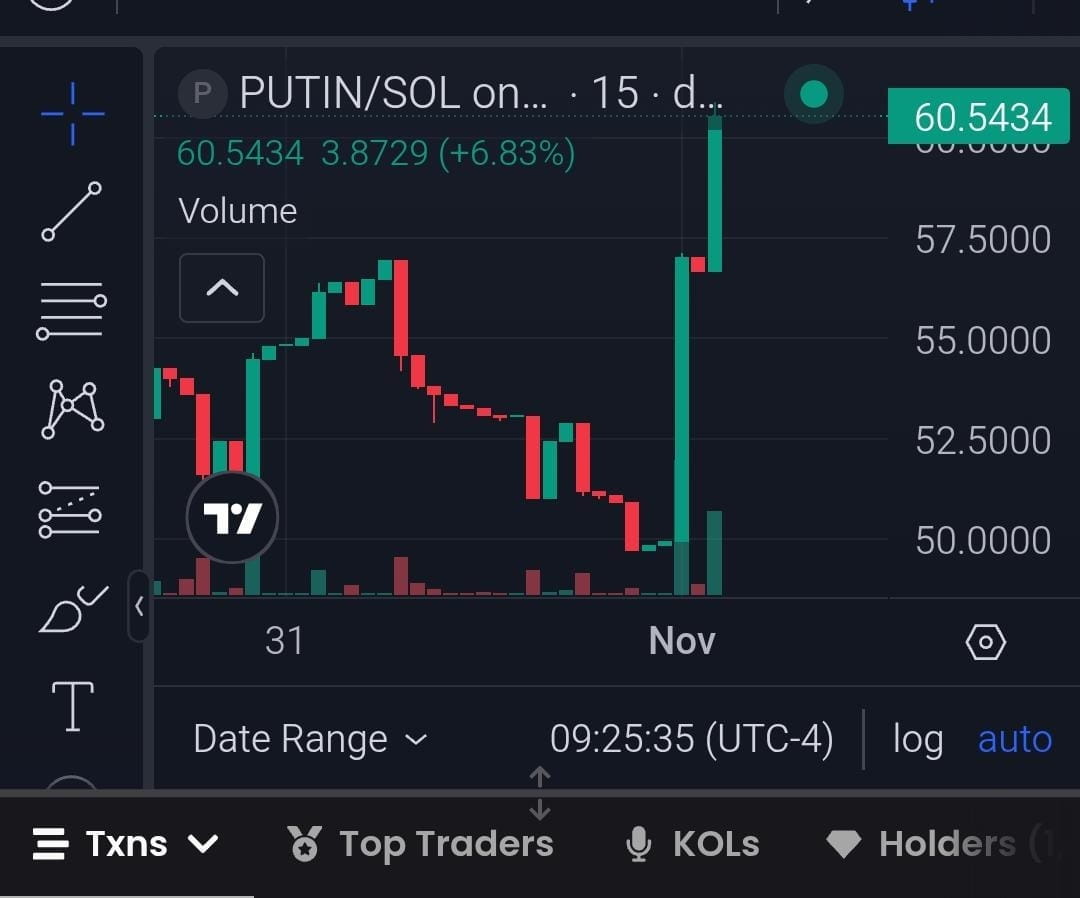This screenshot has width=1080, height=898.
Task: Collapse the drawing toolbar side arrow
Action: [139, 606]
